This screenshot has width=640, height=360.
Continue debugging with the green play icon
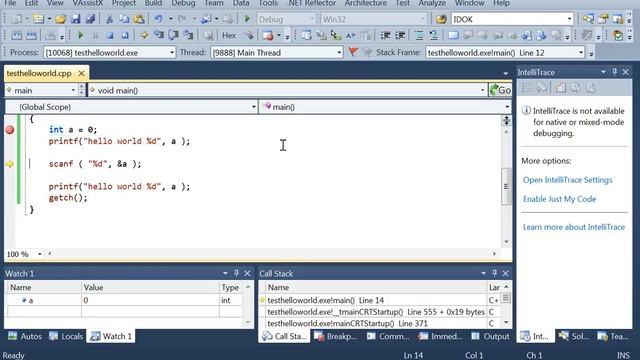[80, 36]
